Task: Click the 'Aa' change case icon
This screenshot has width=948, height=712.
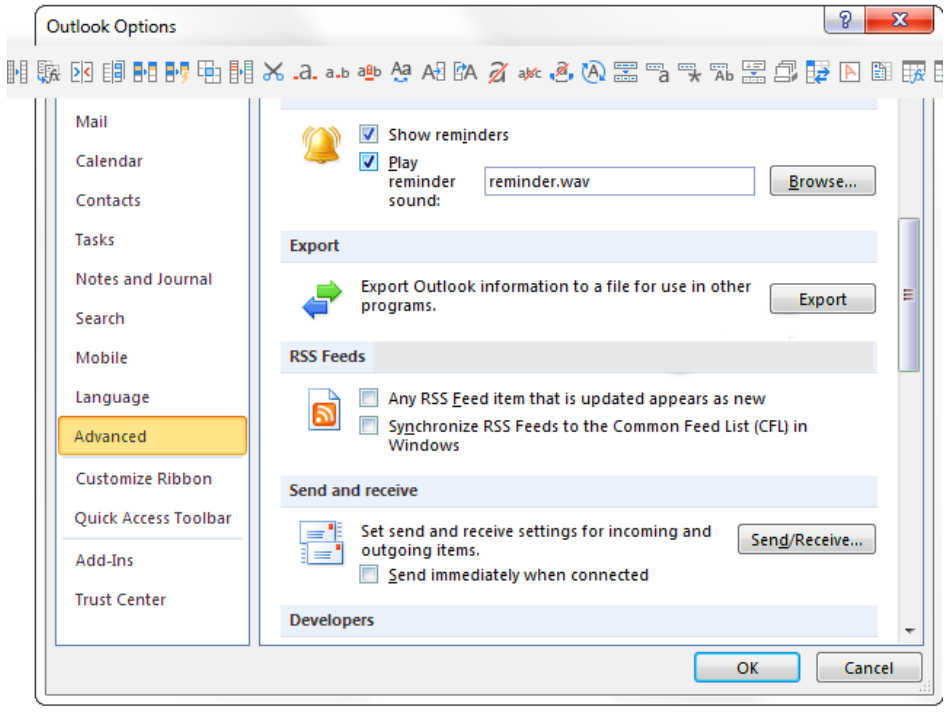Action: [401, 72]
